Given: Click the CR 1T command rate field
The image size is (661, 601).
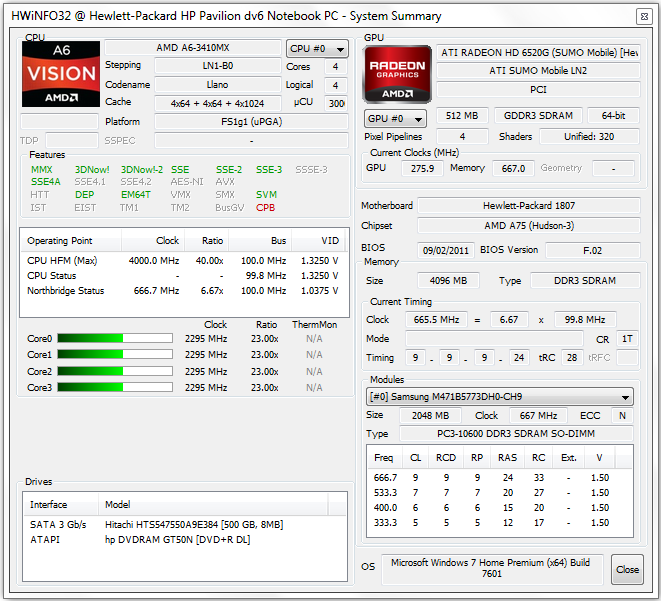Looking at the screenshot, I should 627,339.
